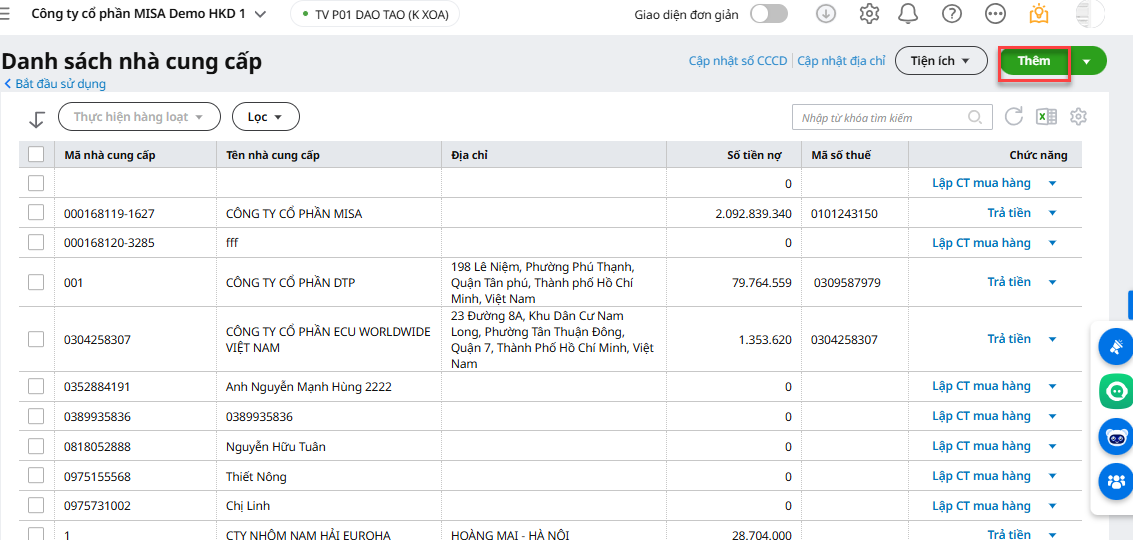Click the help question mark icon
The height and width of the screenshot is (540, 1133).
[x=952, y=14]
